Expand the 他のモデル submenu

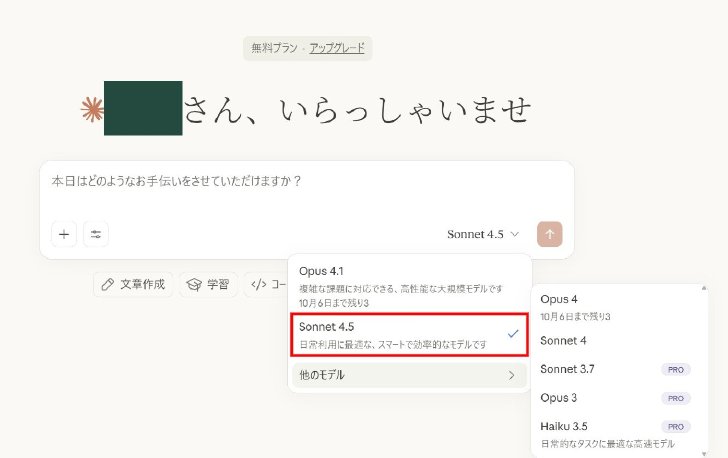(x=410, y=375)
